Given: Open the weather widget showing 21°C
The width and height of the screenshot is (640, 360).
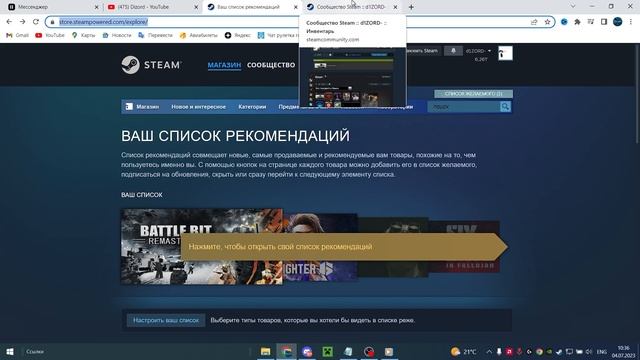Looking at the screenshot, I should (463, 351).
